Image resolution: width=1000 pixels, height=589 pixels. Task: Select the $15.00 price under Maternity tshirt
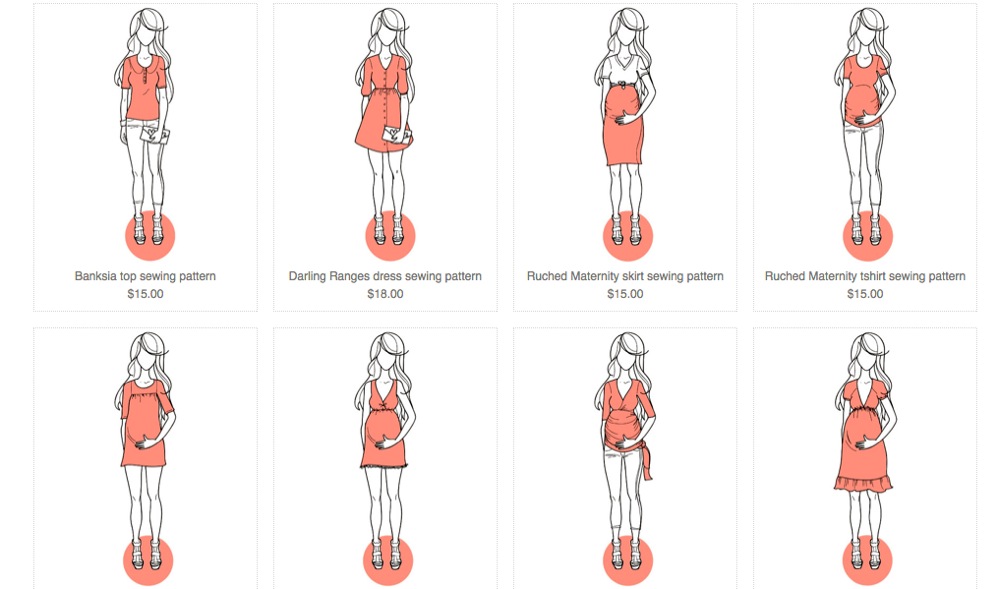[x=865, y=294]
